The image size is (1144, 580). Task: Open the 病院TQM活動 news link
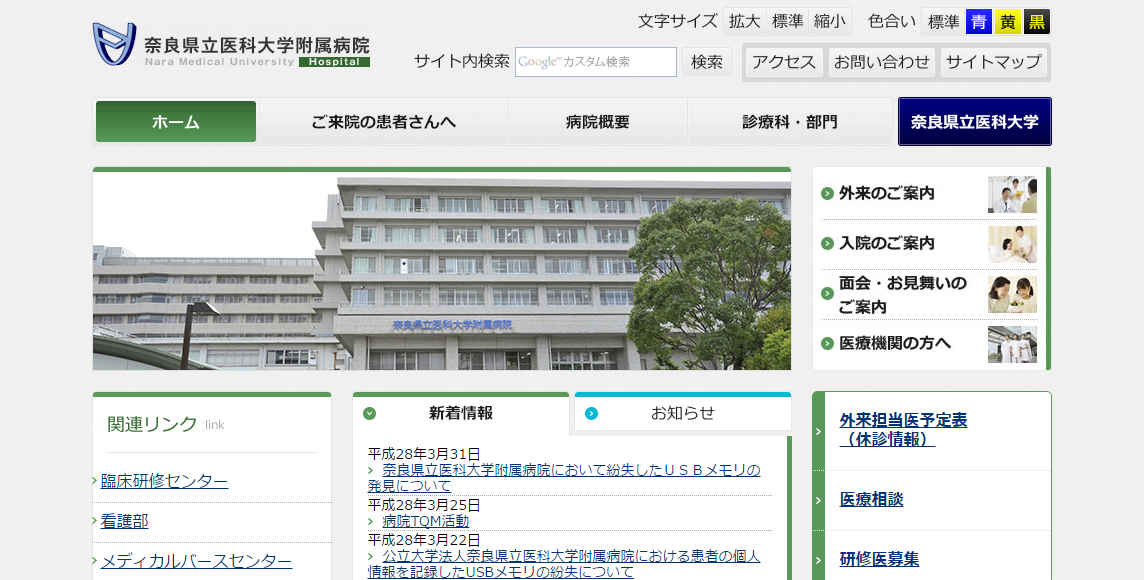pos(426,521)
